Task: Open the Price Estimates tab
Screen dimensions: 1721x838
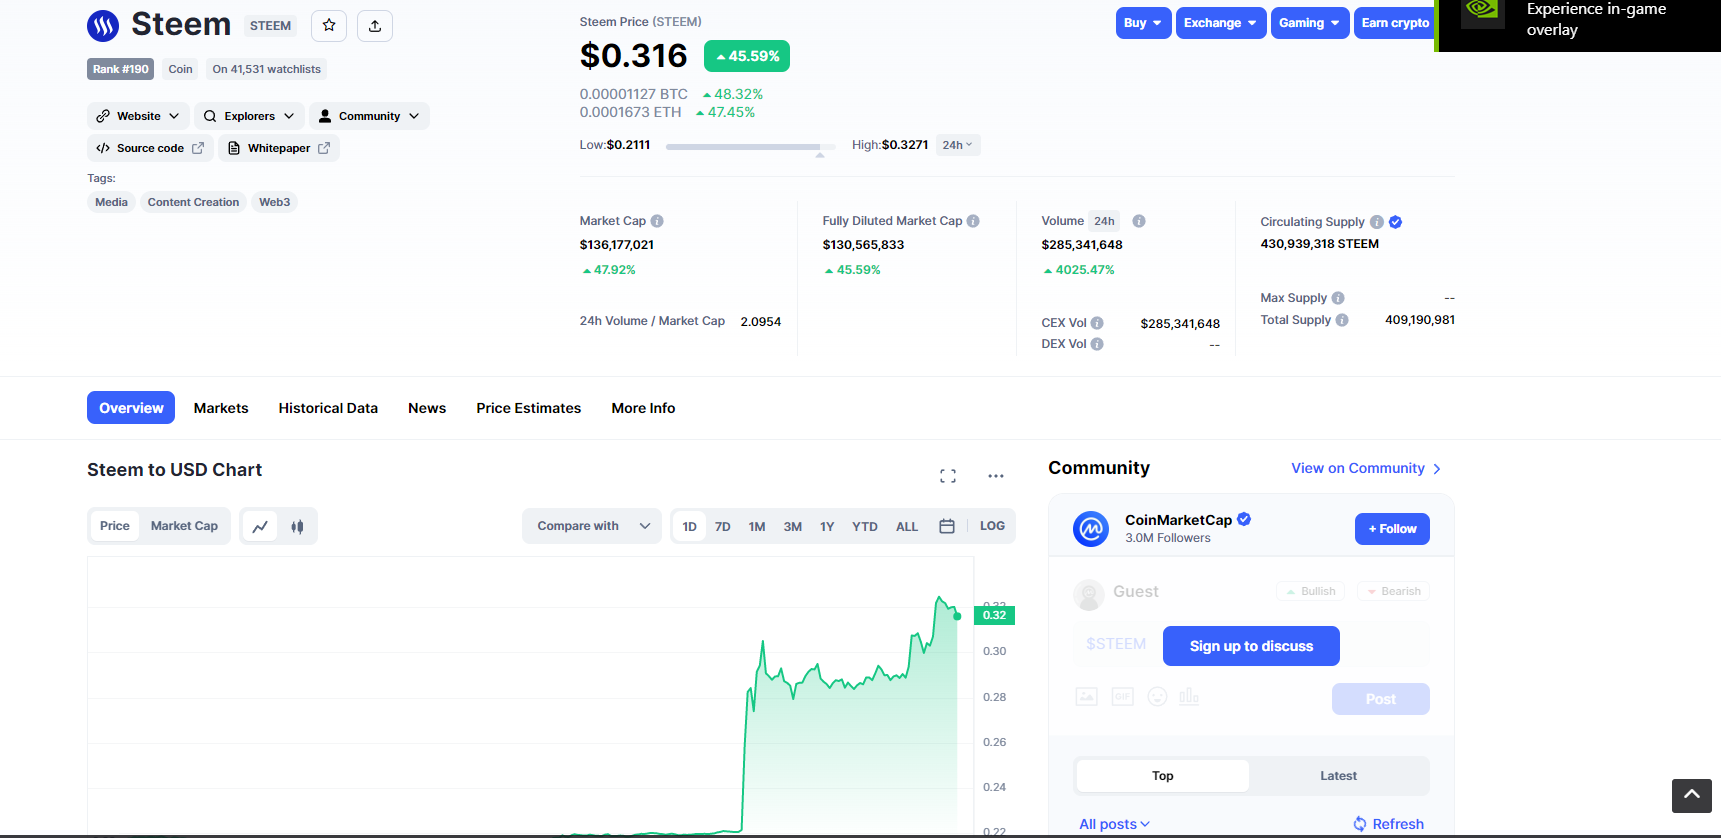Action: pos(529,408)
